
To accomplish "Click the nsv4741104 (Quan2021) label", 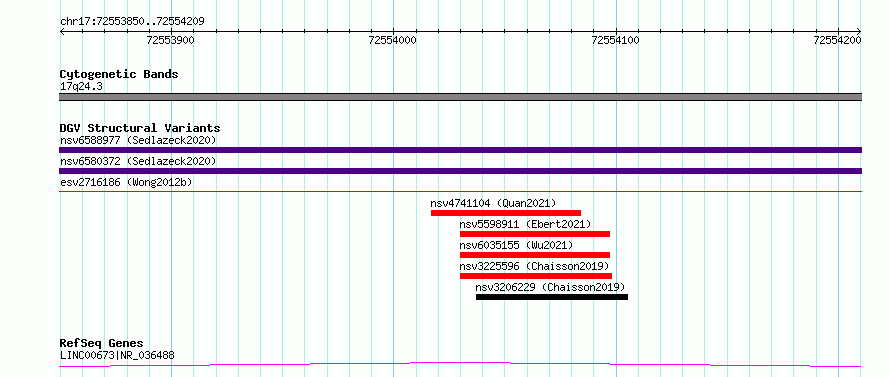I will 493,203.
